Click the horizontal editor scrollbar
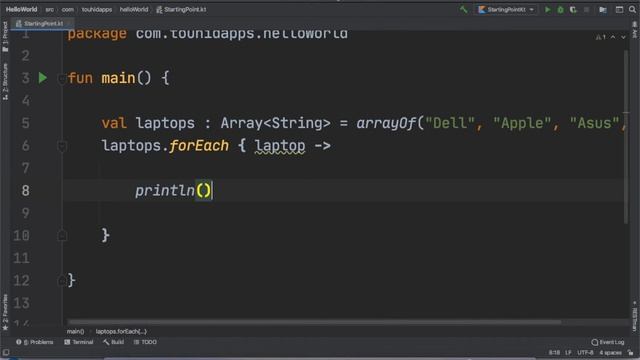Screen dimensions: 640x360 [314, 322]
